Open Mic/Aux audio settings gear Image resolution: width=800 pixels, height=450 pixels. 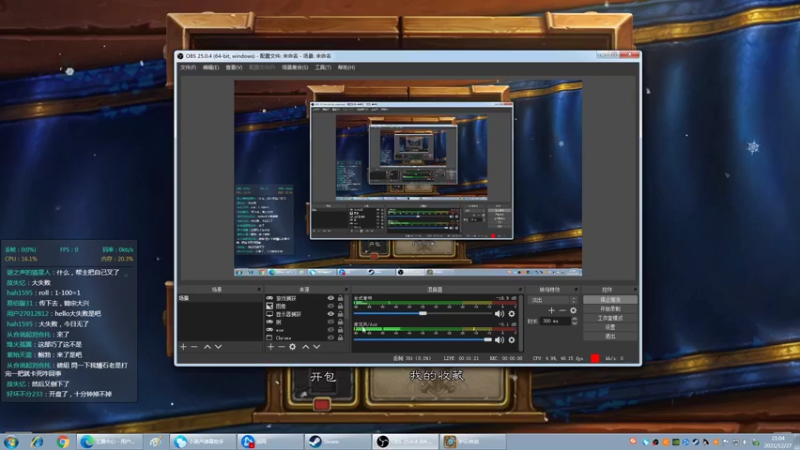click(x=512, y=340)
